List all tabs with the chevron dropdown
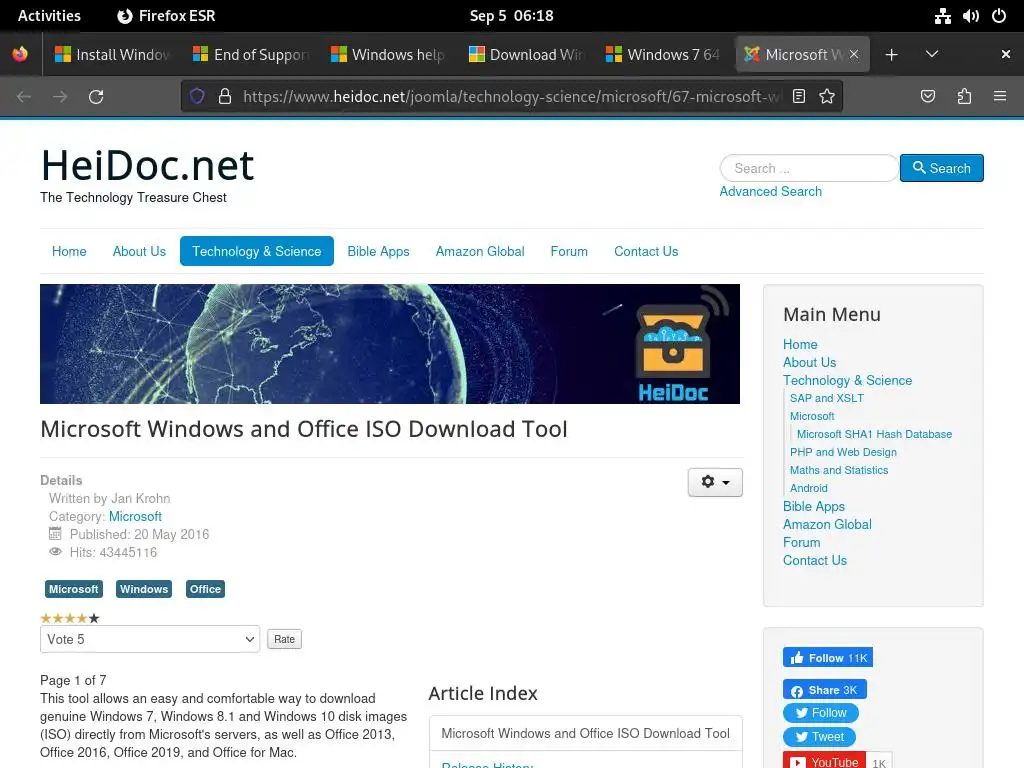The image size is (1024, 768). pos(932,54)
